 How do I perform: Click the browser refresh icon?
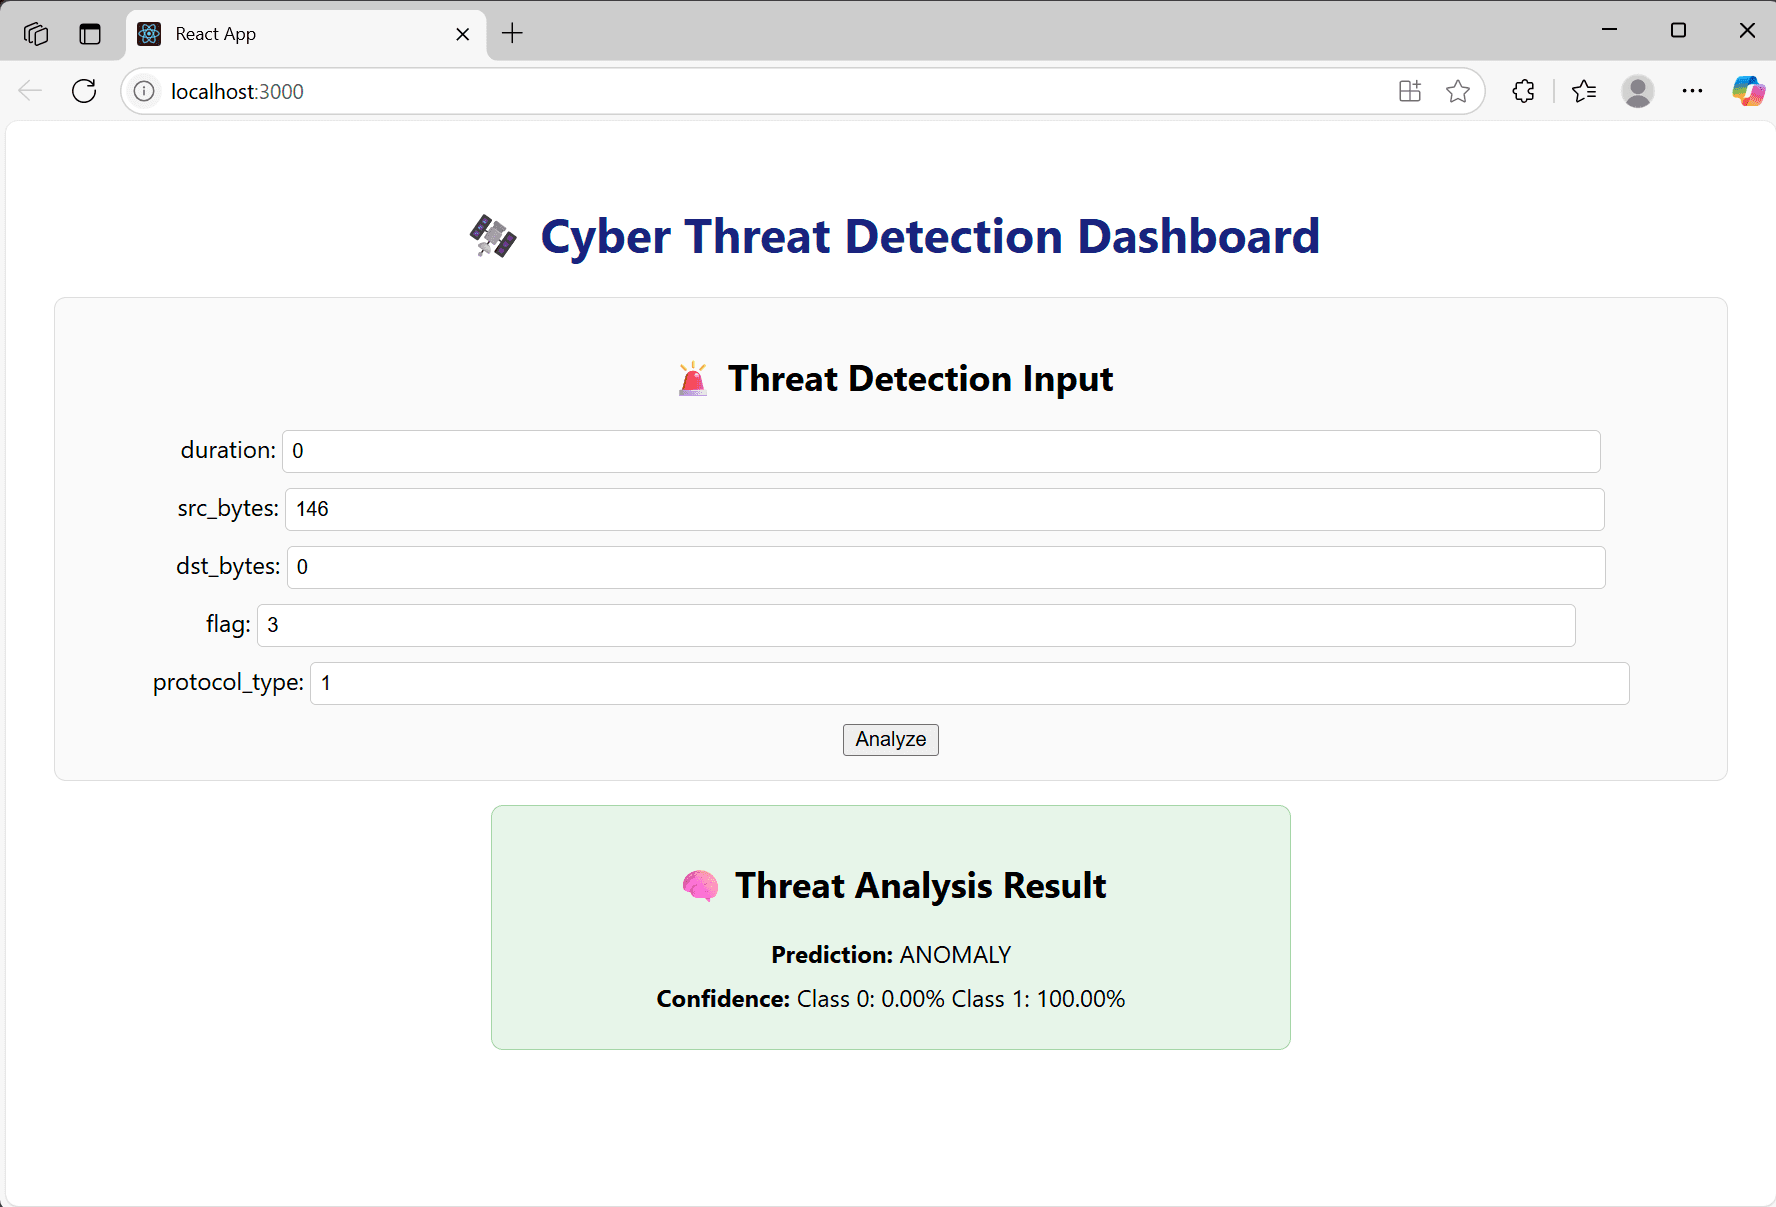(x=84, y=91)
